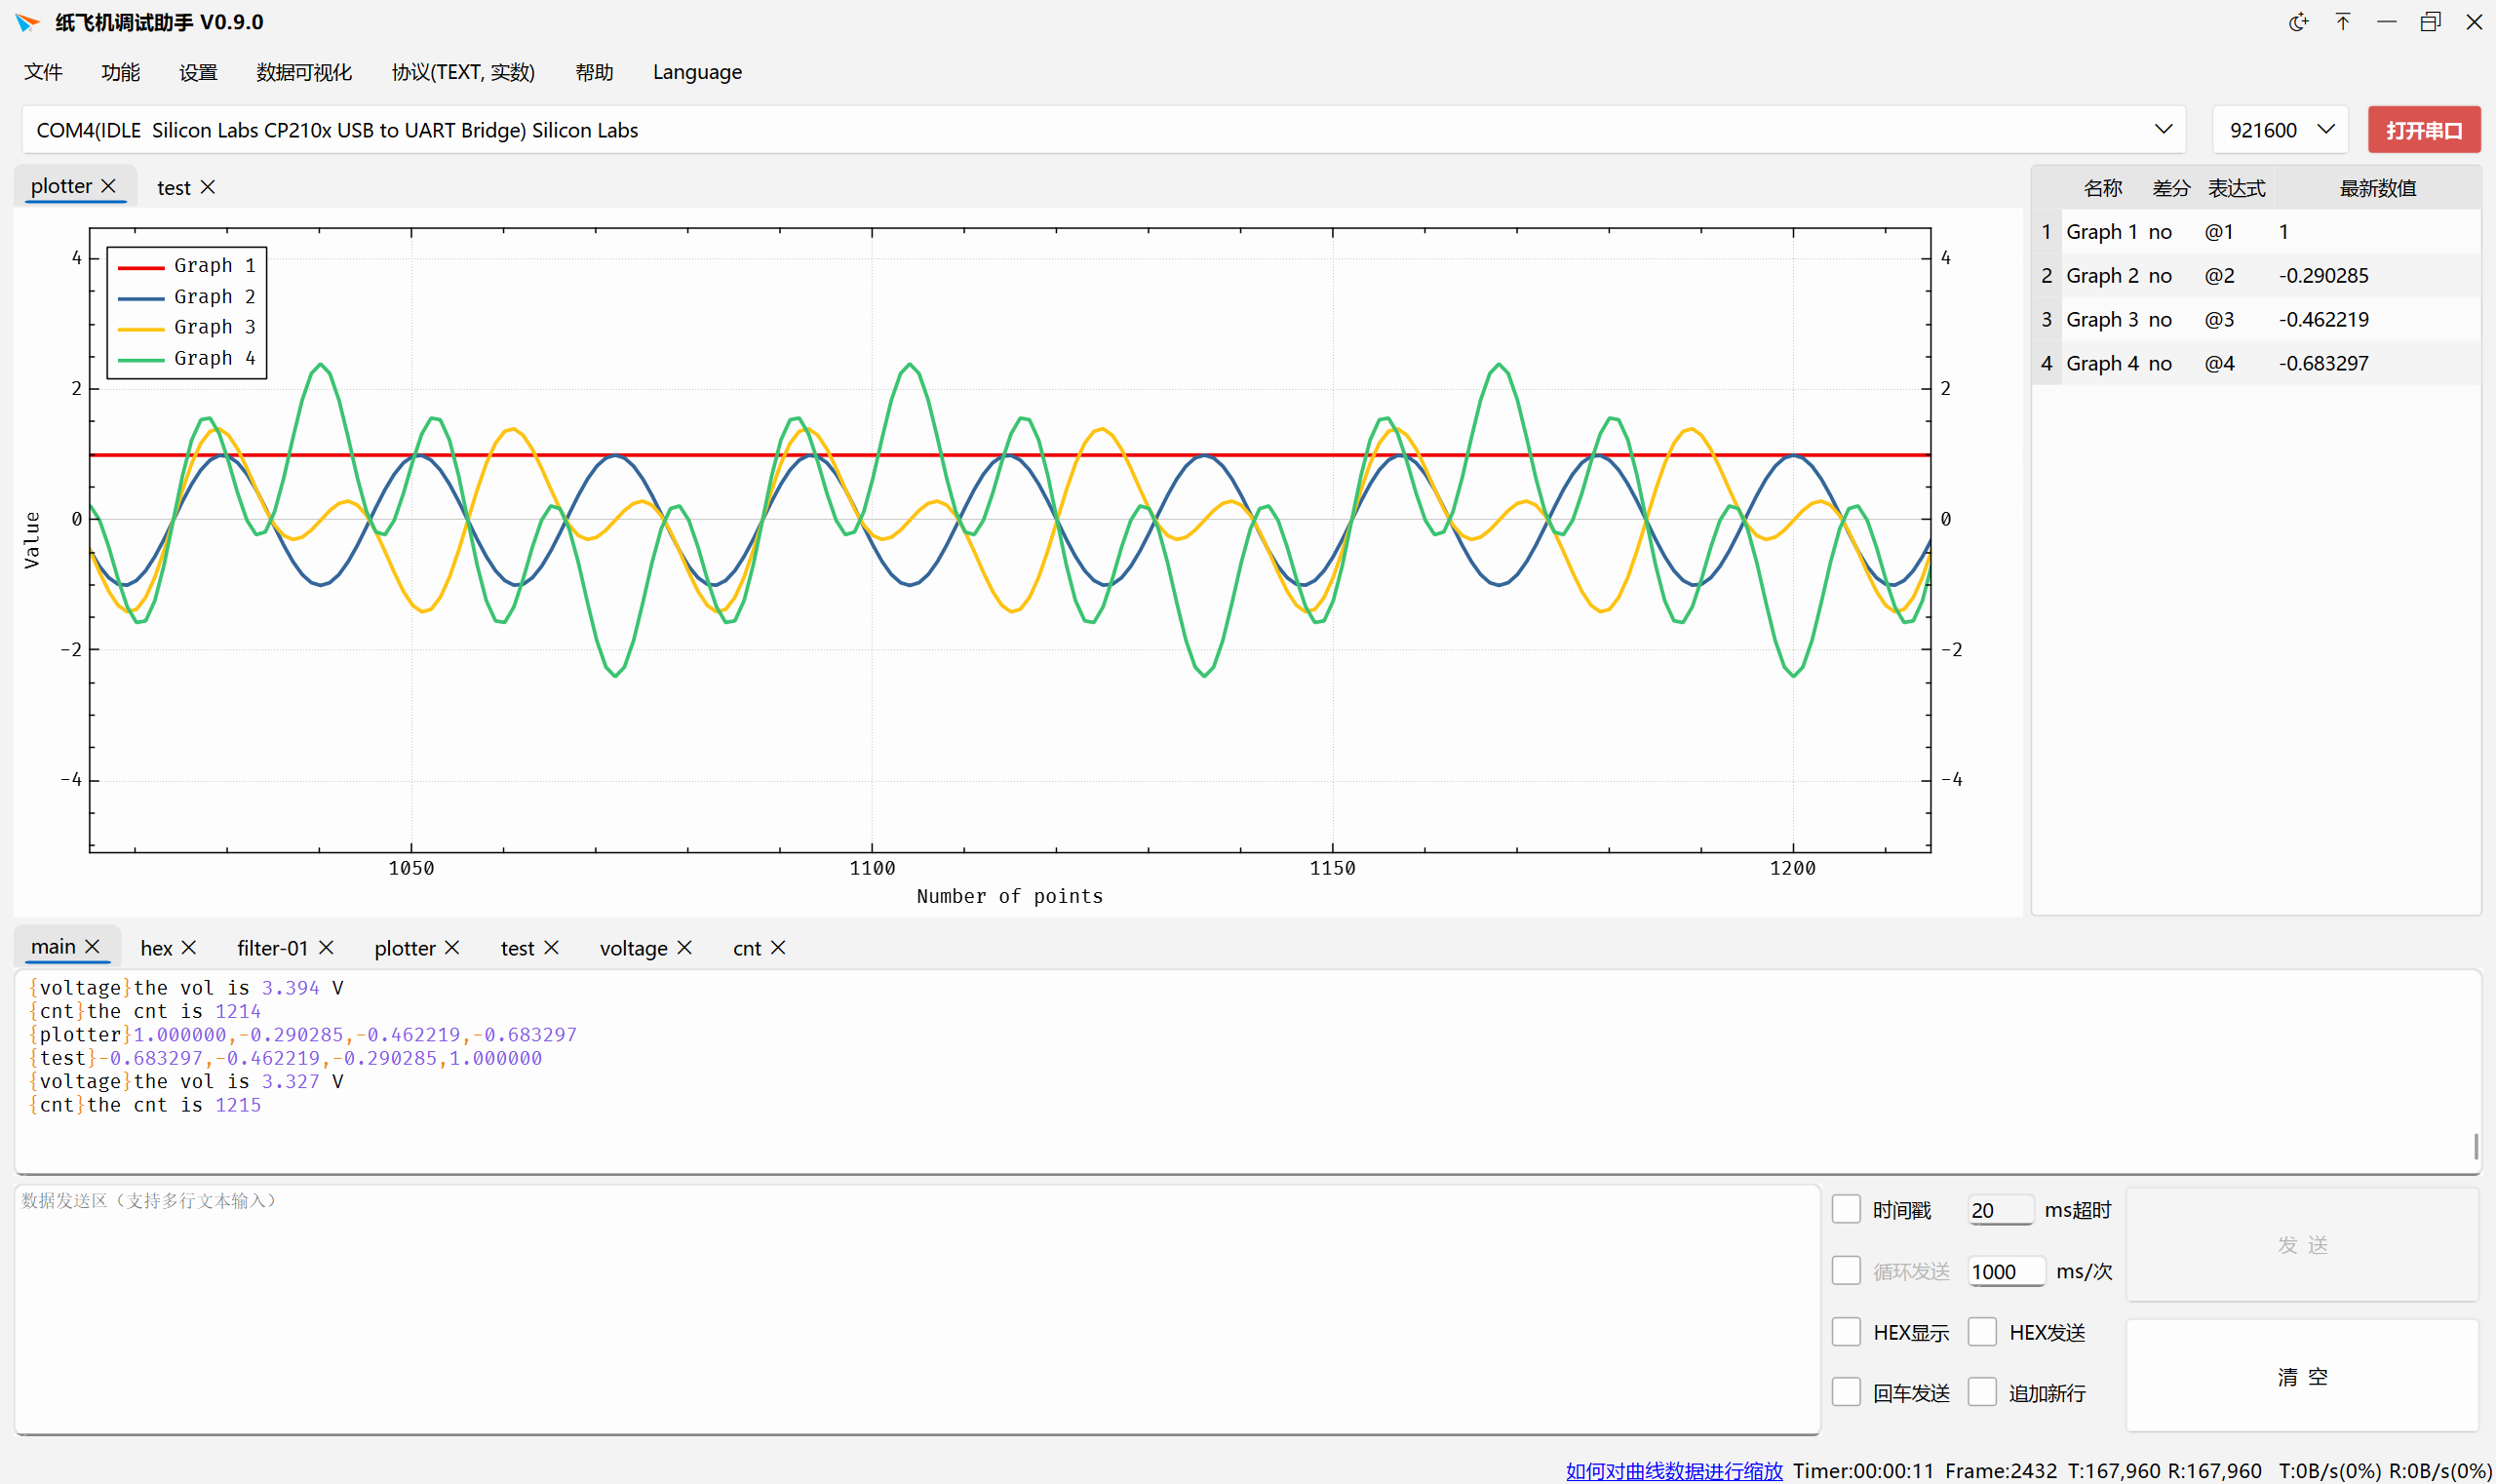Close the filter-01 tab with X icon
2496x1484 pixels.
pos(326,947)
